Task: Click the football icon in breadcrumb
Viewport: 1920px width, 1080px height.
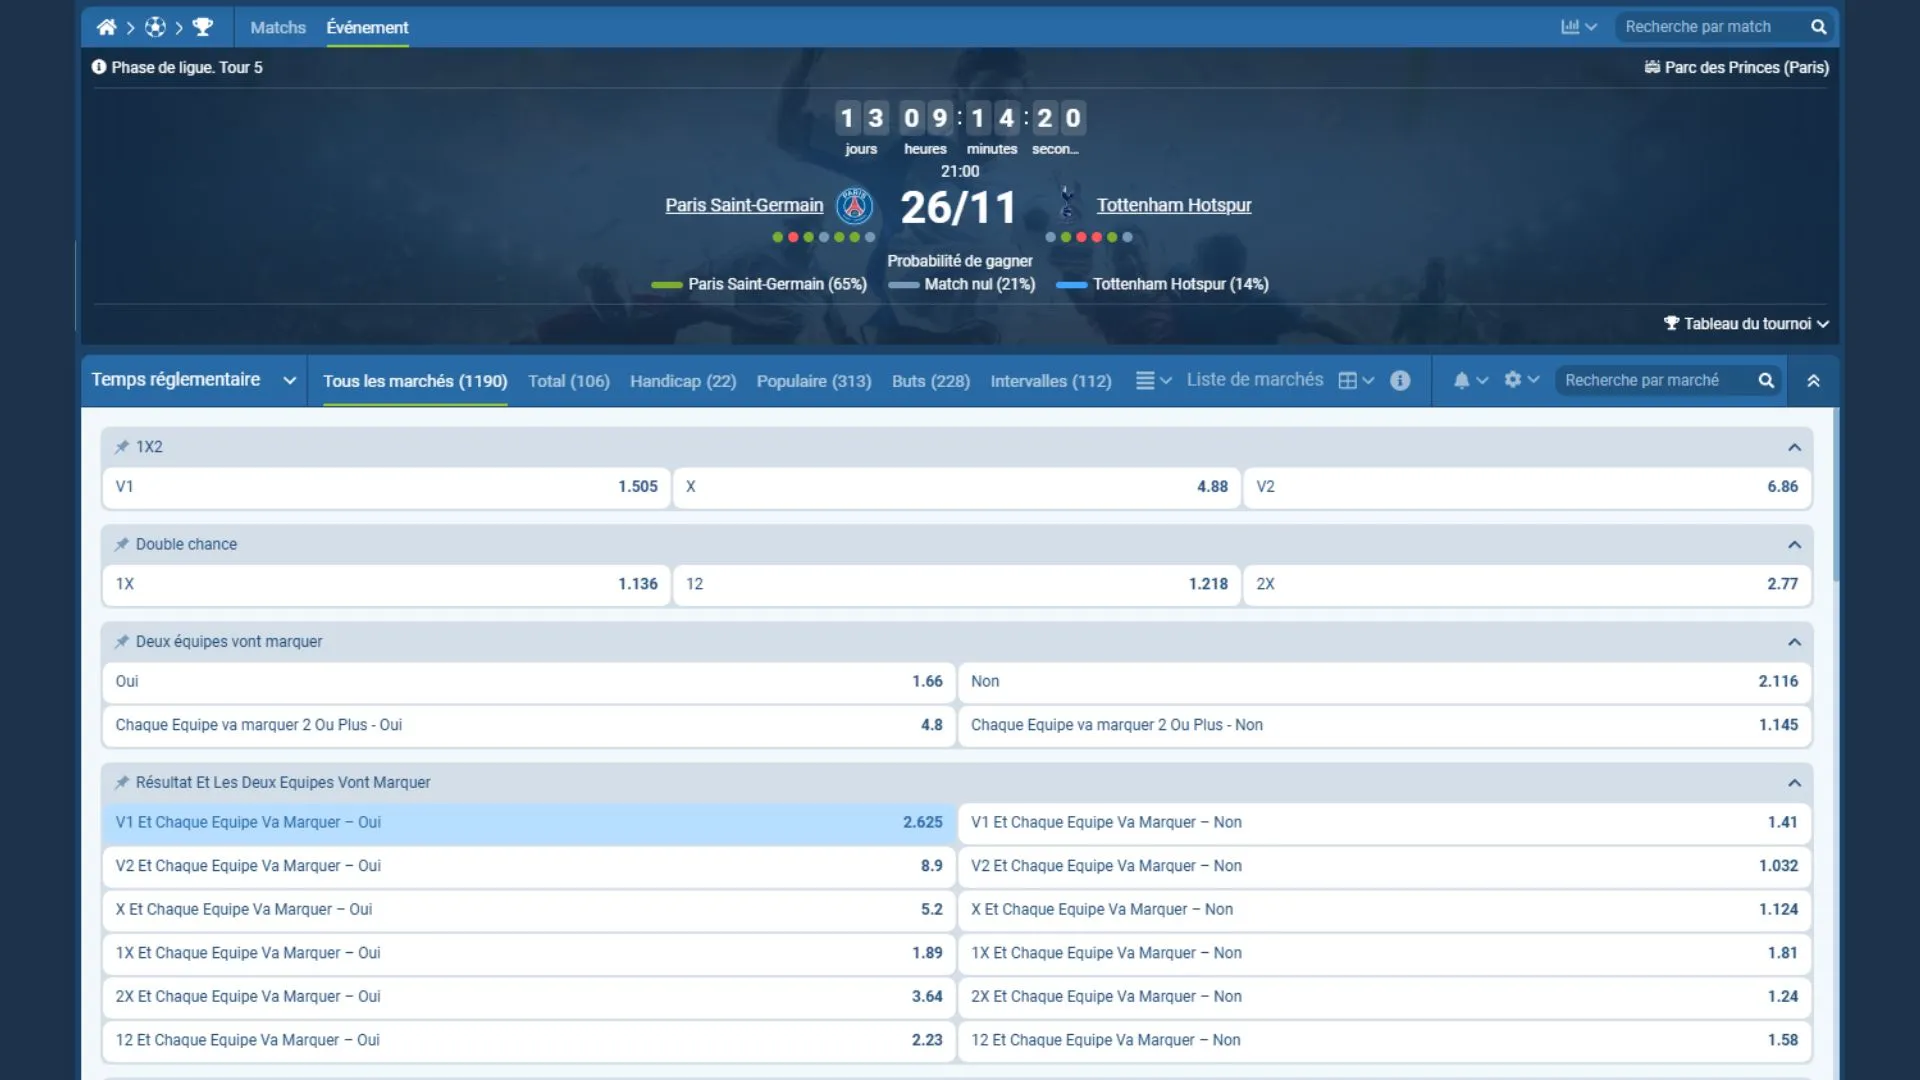Action: coord(155,27)
